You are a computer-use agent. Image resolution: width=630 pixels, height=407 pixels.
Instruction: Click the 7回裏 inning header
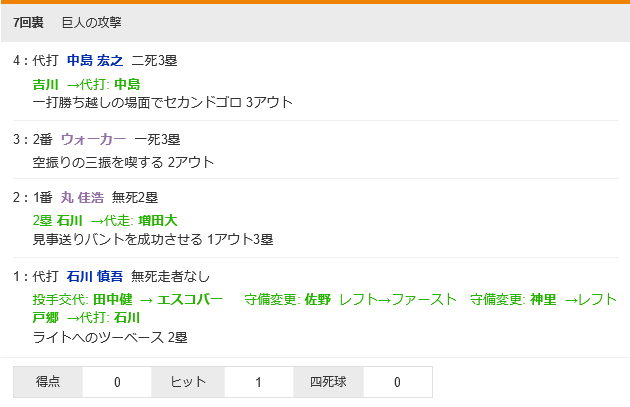[28, 22]
